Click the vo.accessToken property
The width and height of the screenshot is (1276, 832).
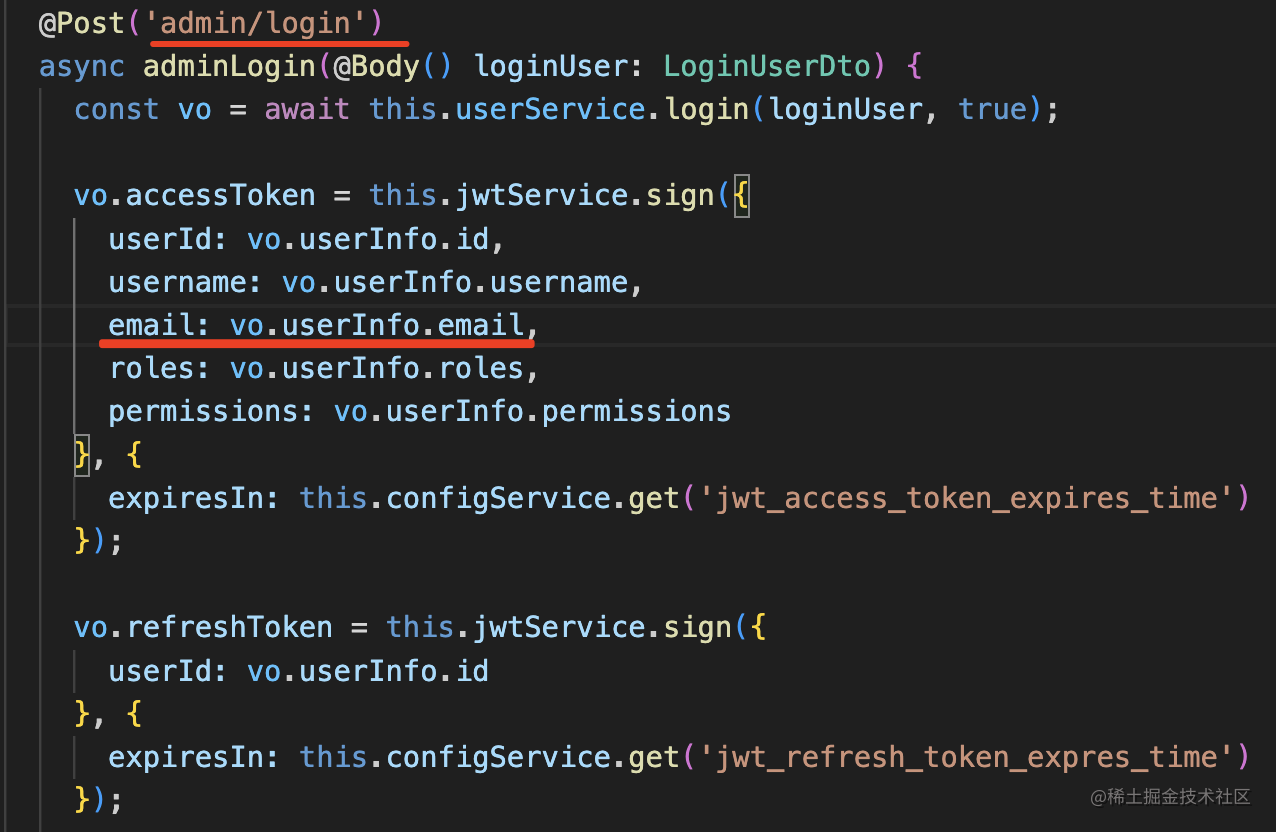[194, 195]
